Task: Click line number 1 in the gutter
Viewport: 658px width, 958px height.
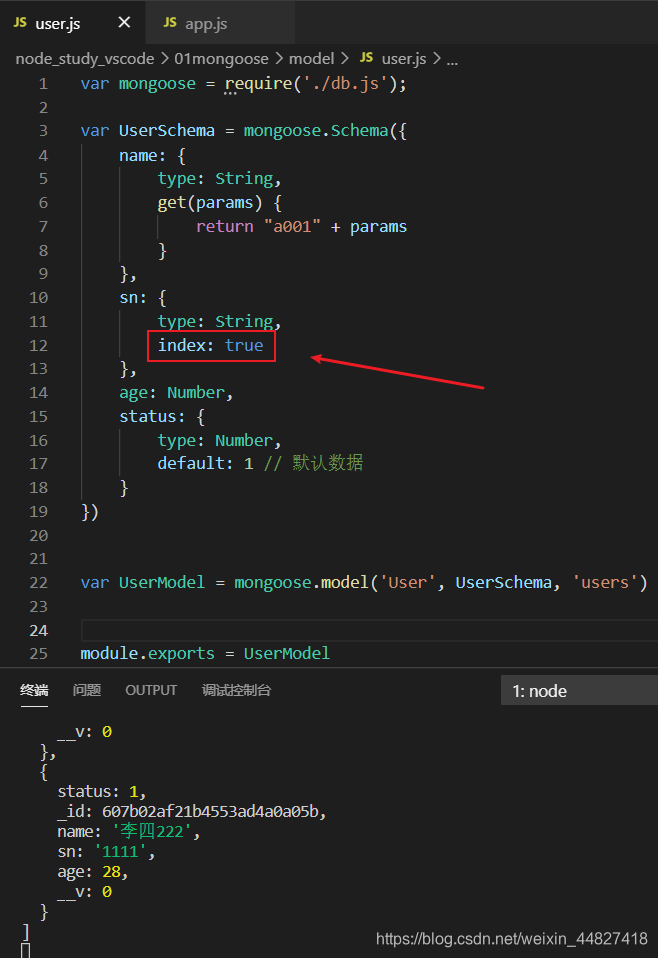Action: click(x=43, y=84)
